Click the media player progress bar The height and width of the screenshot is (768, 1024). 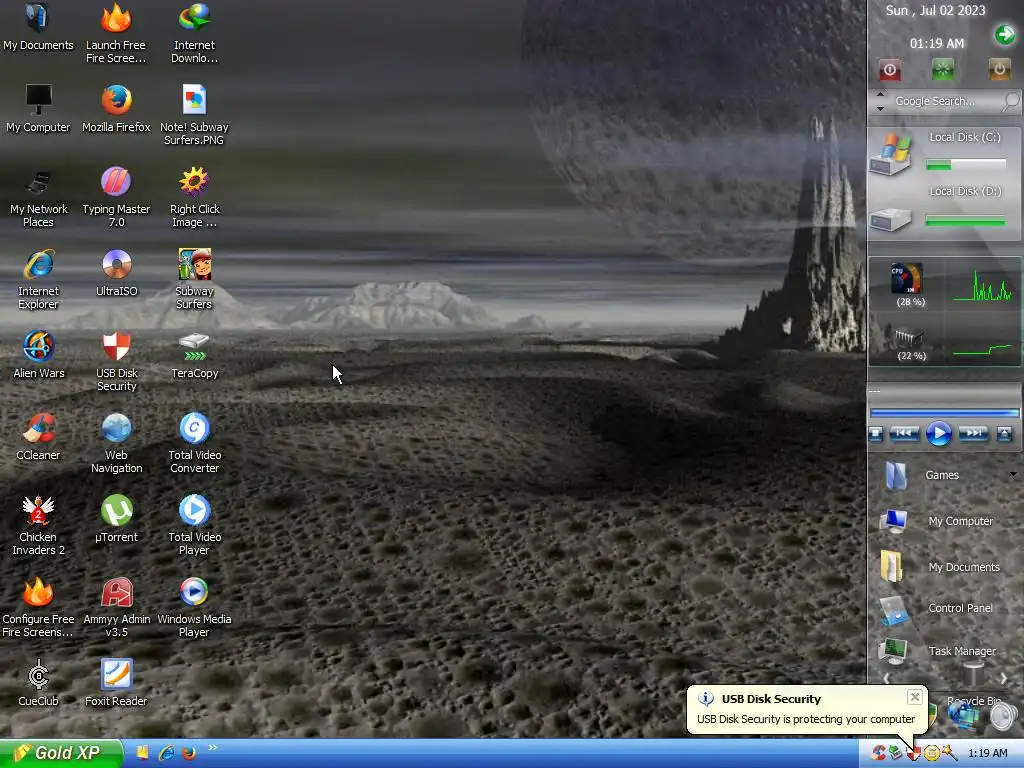[944, 413]
